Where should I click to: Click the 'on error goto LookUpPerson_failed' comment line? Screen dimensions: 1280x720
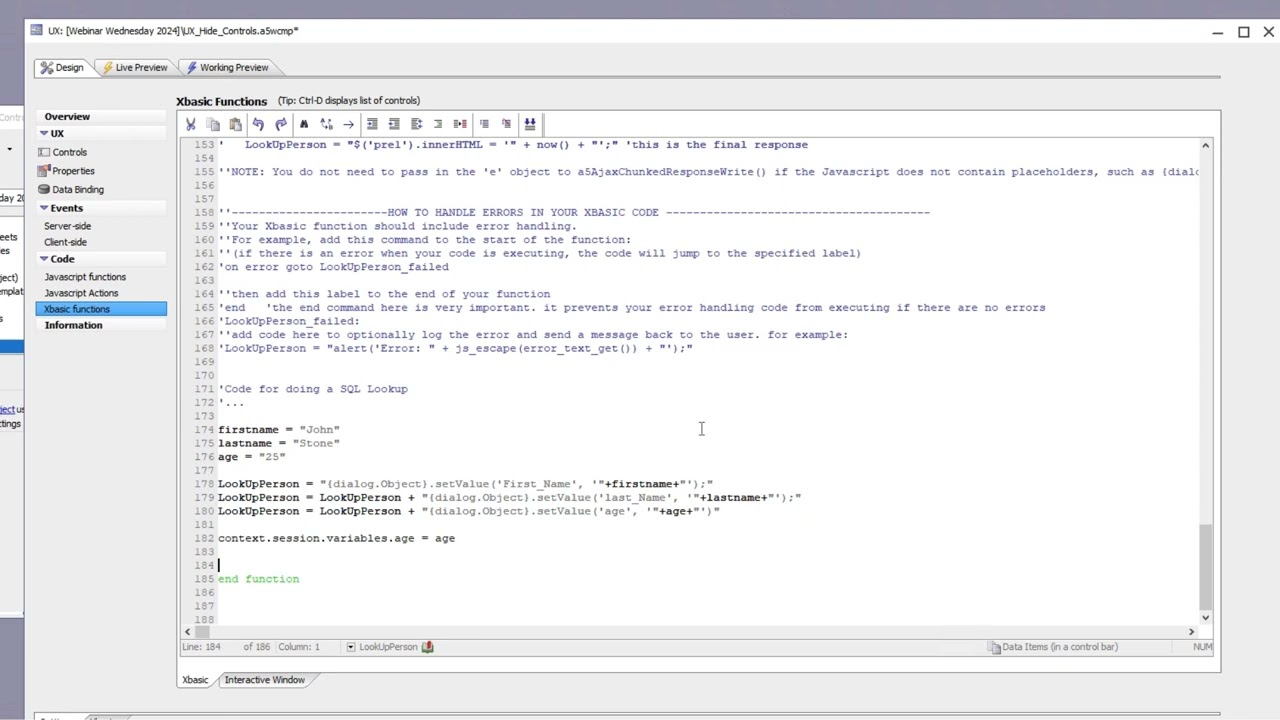[x=334, y=267]
